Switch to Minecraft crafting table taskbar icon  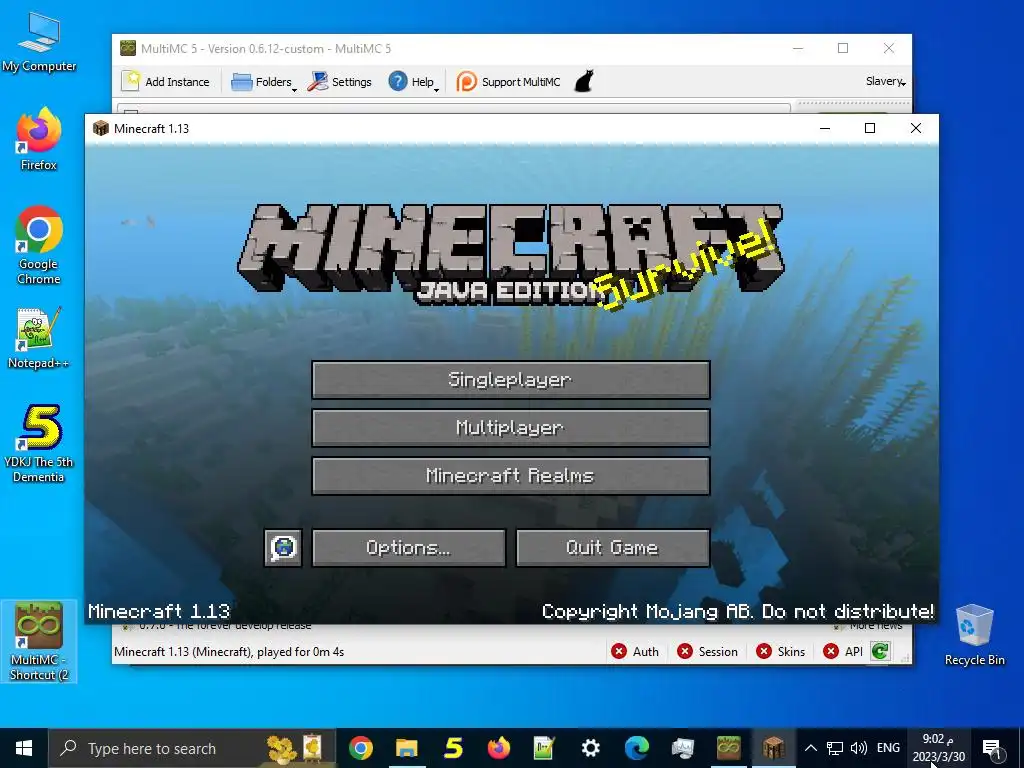pyautogui.click(x=774, y=748)
